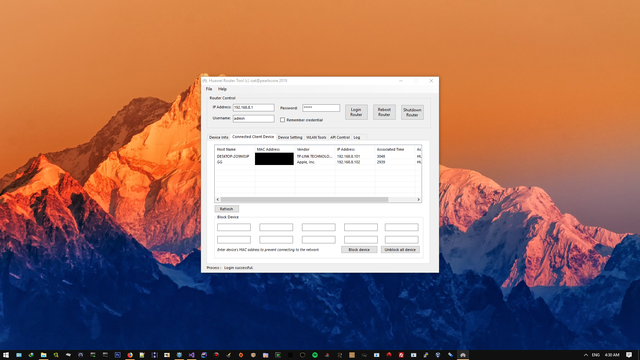Viewport: 640px width, 360px height.
Task: Click the table's horizontal scrollbar thumb
Action: coord(304,200)
